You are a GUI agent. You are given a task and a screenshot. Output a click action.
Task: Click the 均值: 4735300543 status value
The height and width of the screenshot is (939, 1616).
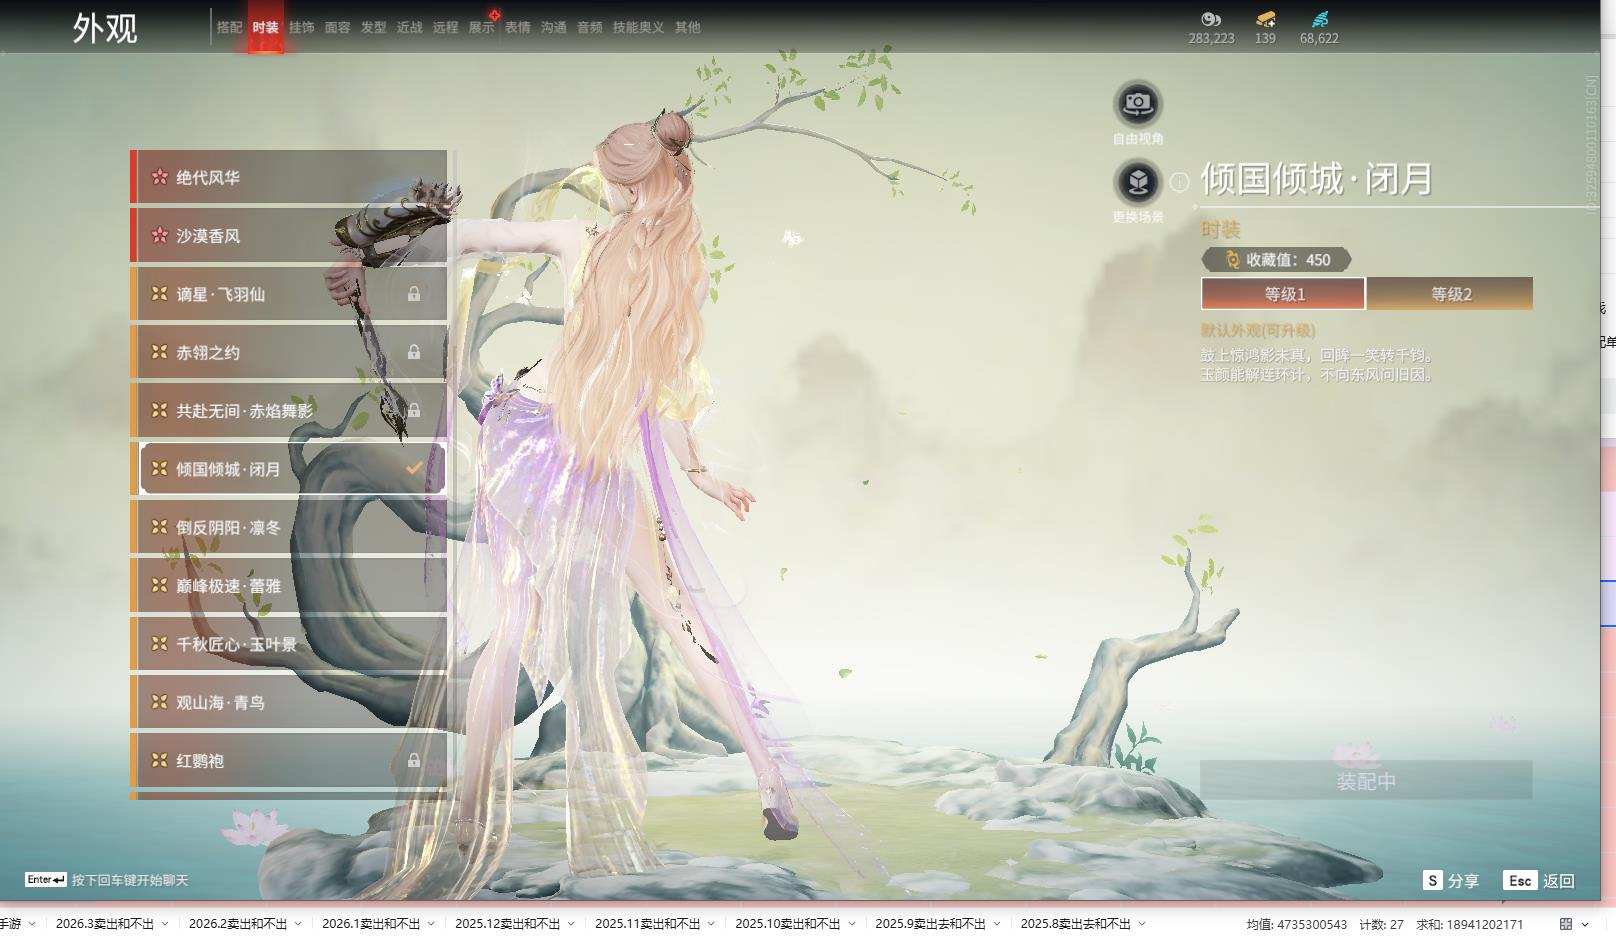[x=1296, y=924]
